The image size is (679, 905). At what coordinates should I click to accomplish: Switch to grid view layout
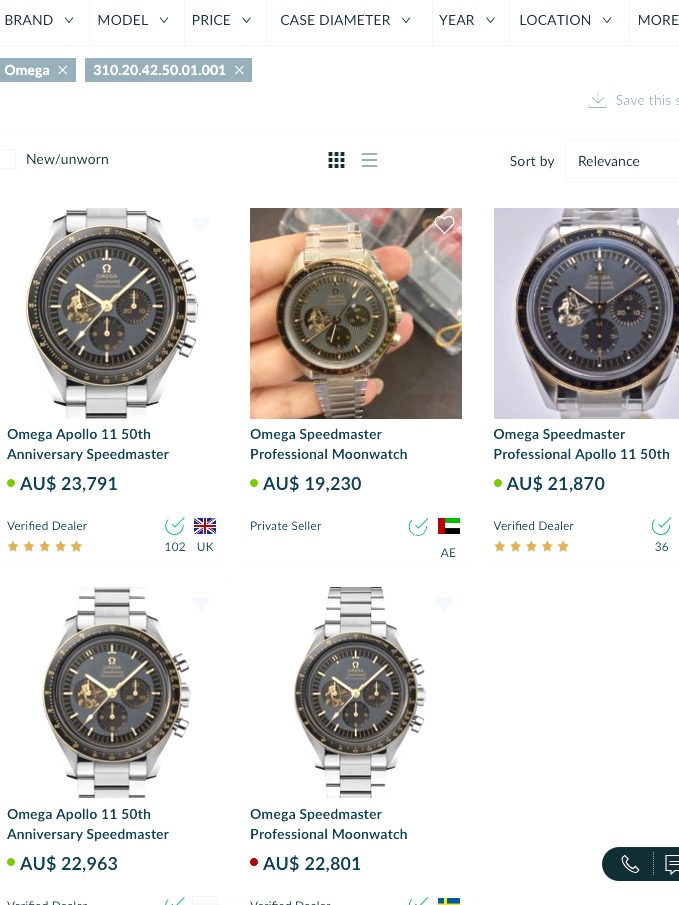[x=336, y=160]
